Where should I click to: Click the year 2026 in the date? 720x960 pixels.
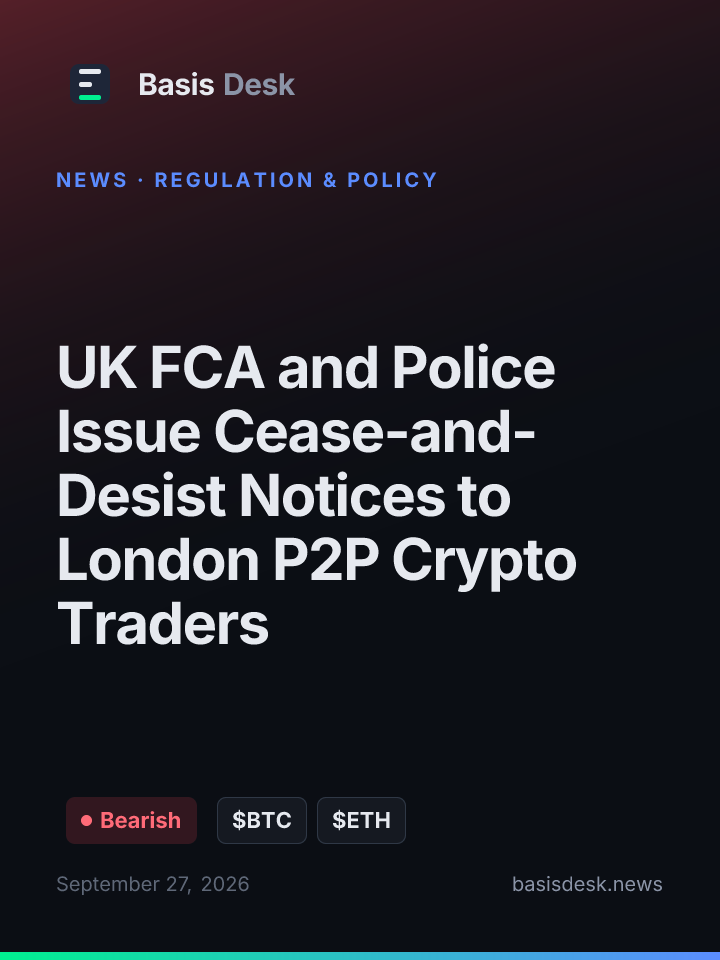point(225,884)
